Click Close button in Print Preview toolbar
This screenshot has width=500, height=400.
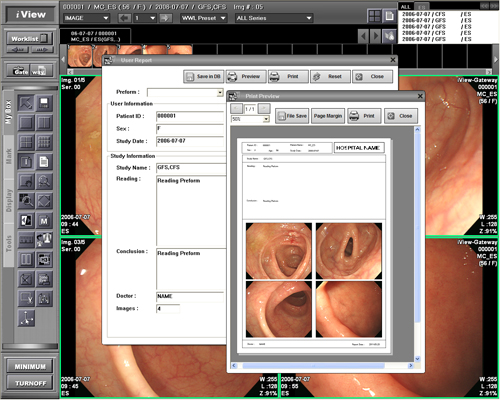[x=401, y=116]
